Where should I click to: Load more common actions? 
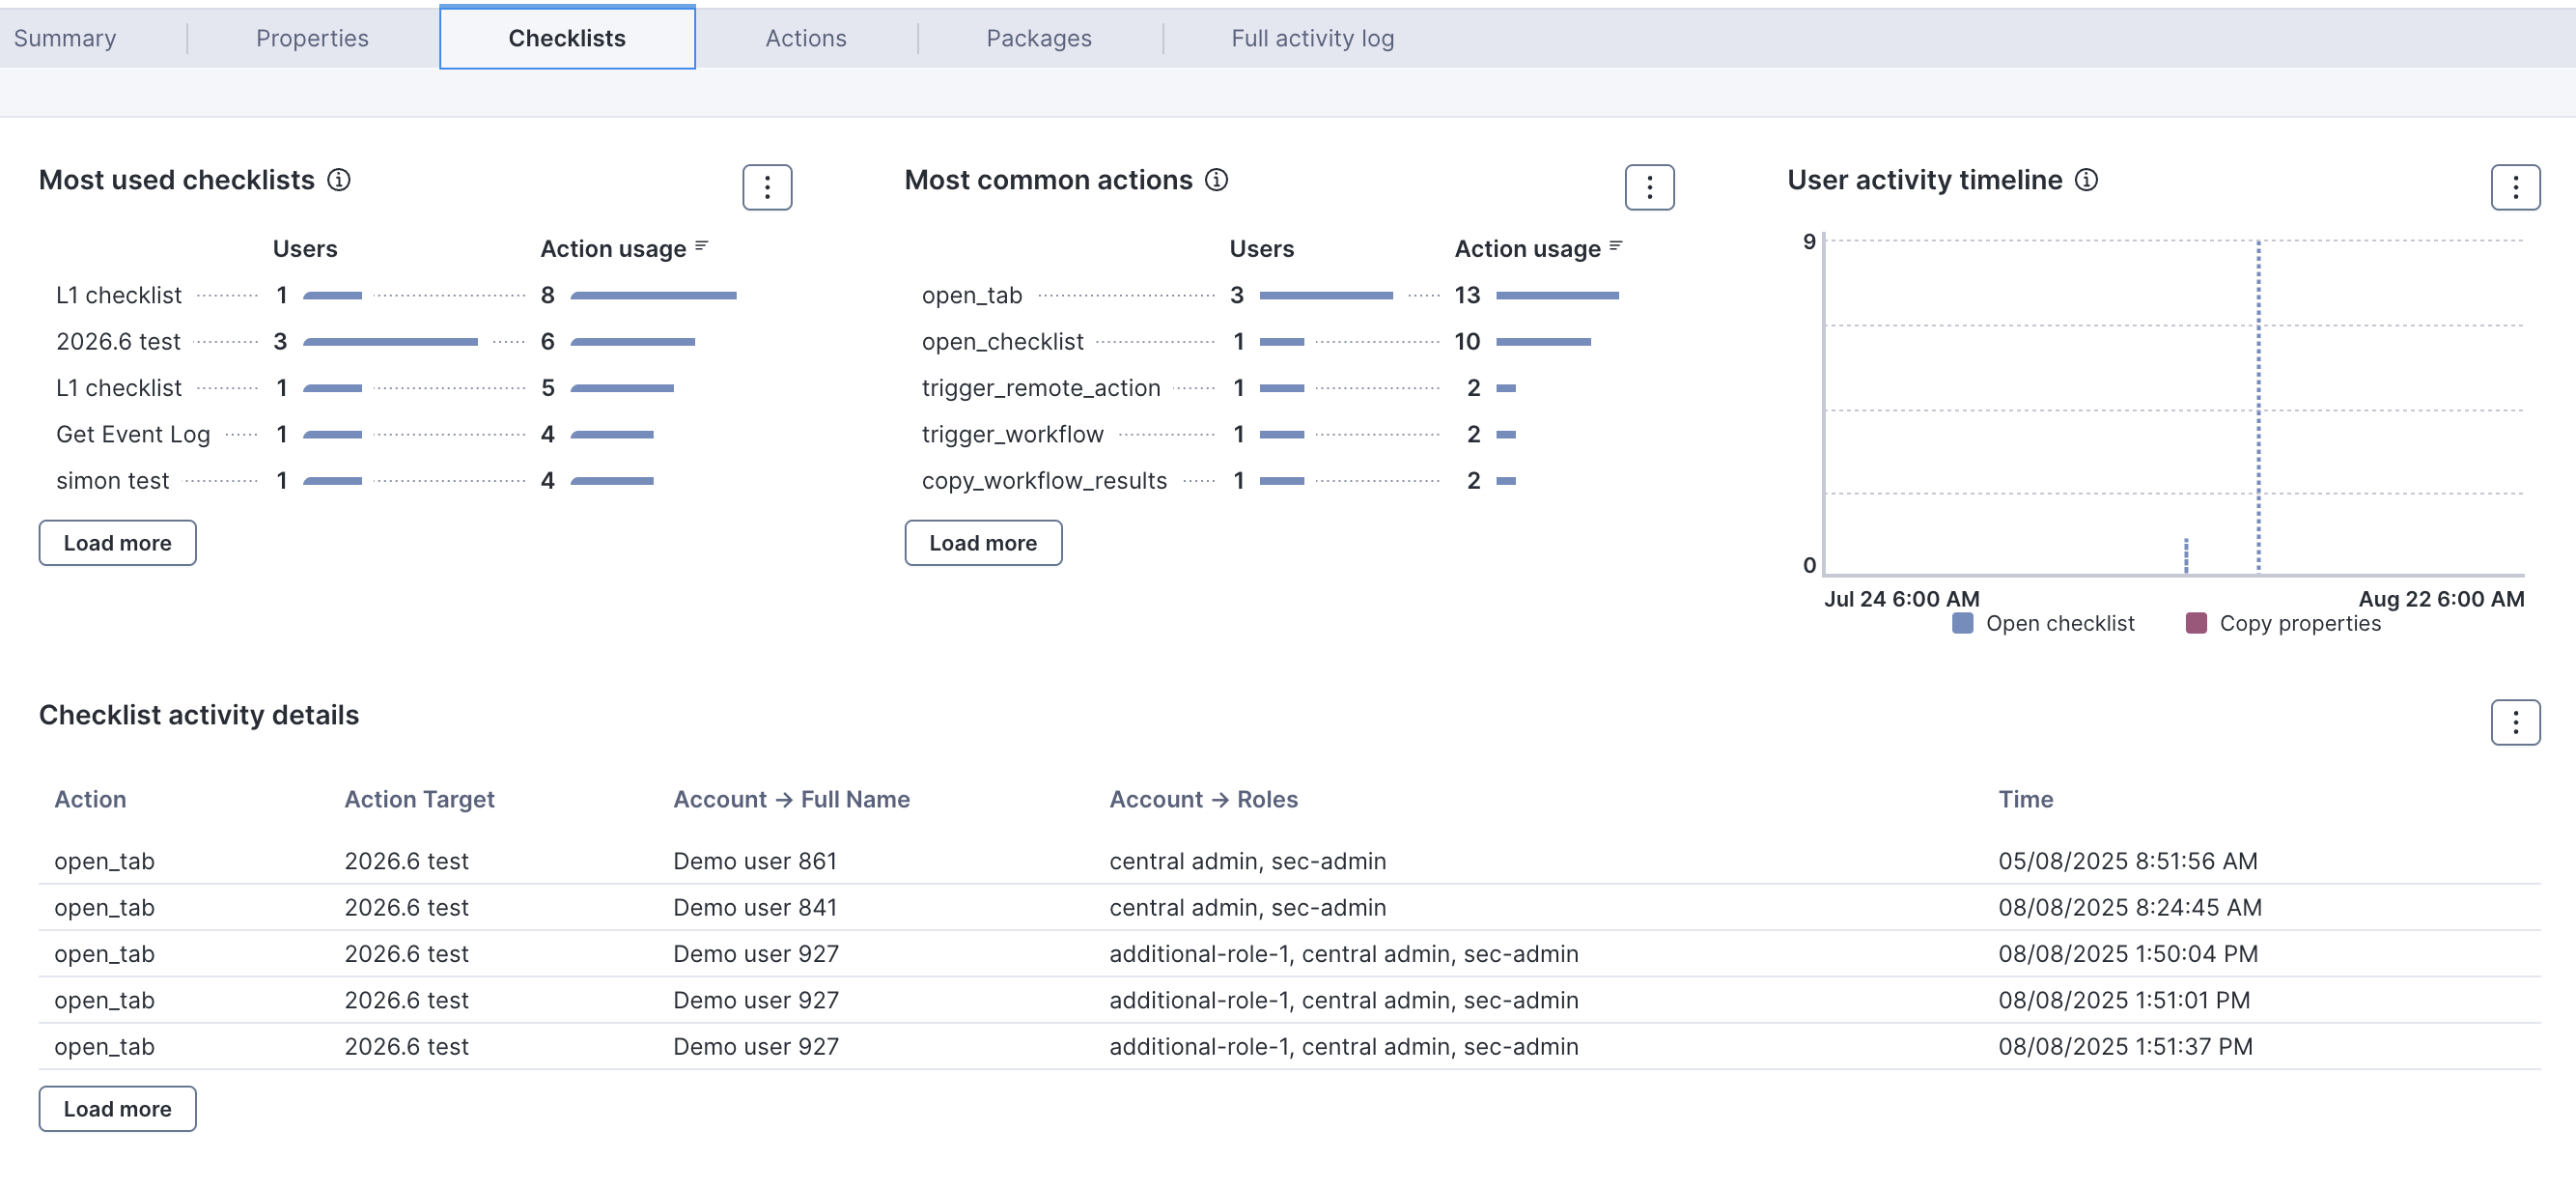(x=983, y=543)
